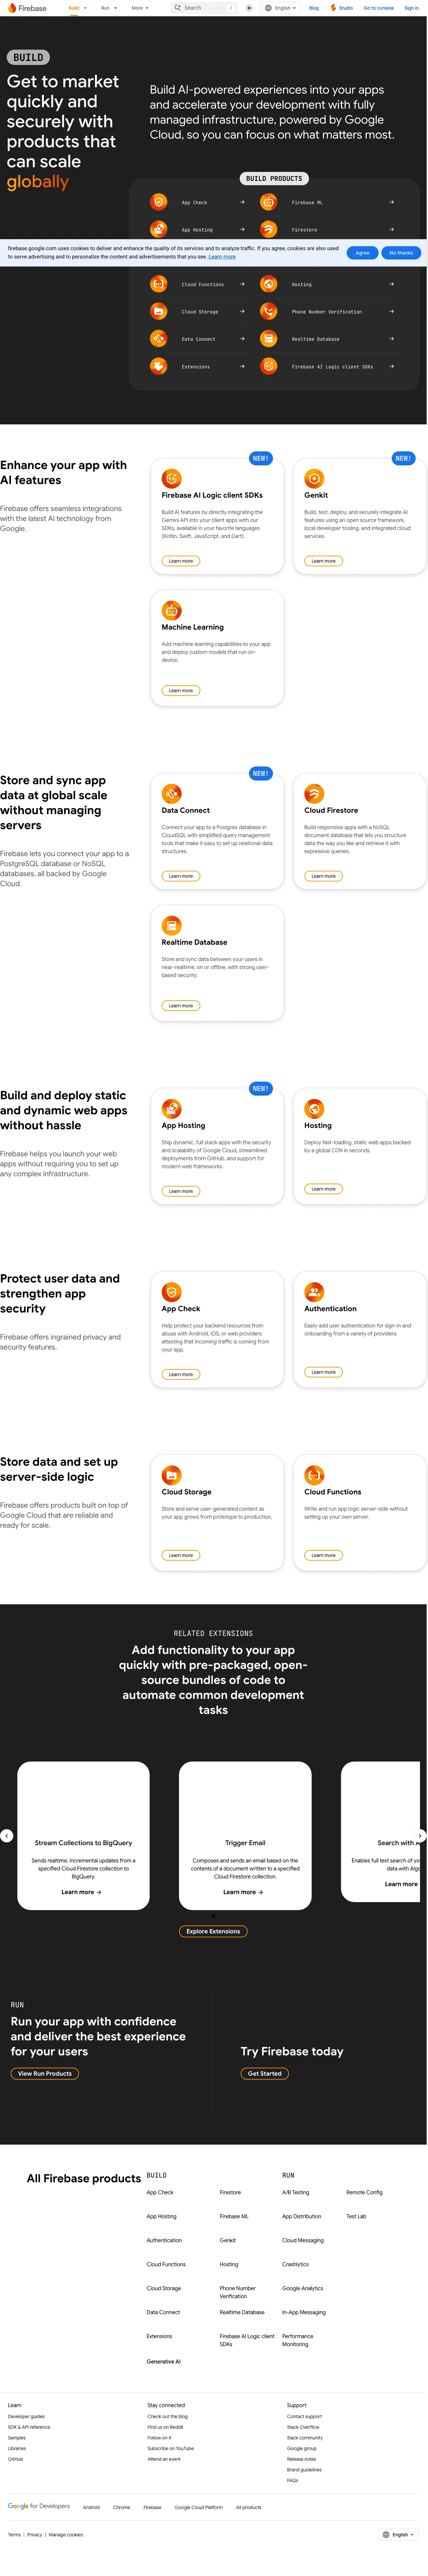Select the Hosting globe icon

tap(268, 284)
